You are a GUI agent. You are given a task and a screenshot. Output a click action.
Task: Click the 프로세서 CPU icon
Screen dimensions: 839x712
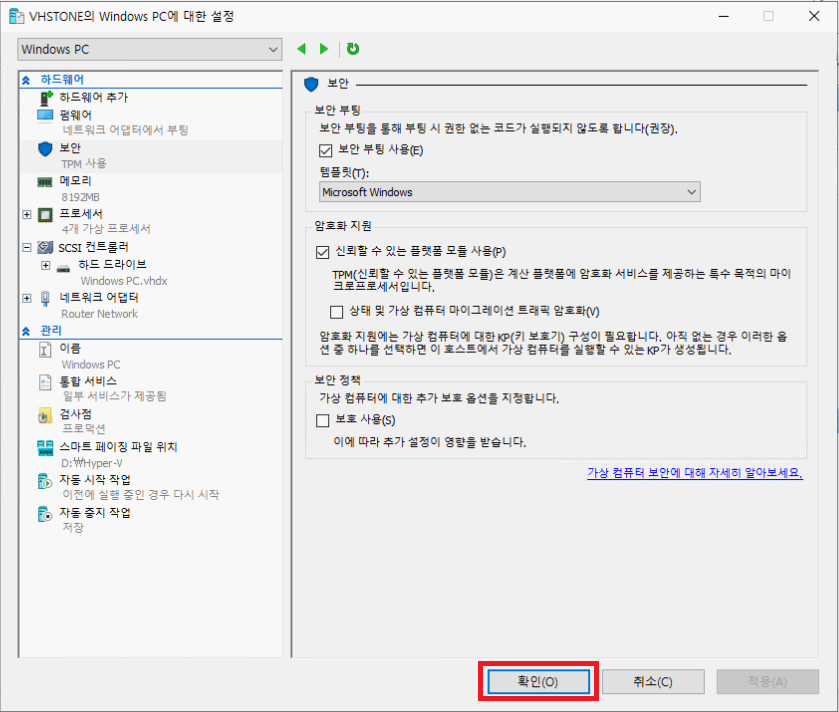pos(45,215)
